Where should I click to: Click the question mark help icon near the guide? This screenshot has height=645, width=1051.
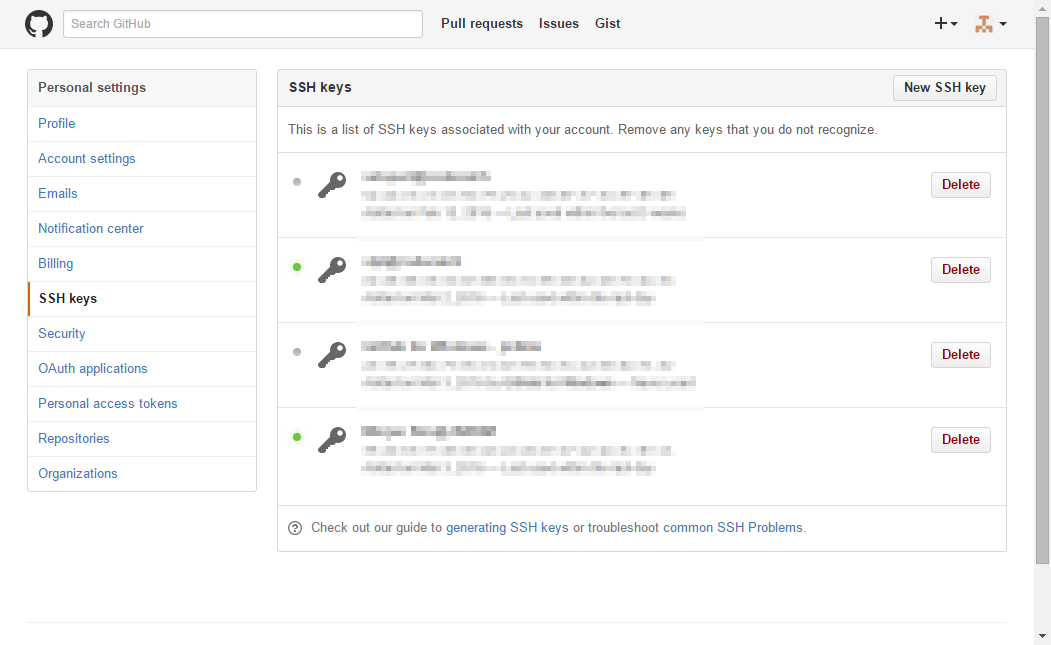295,527
